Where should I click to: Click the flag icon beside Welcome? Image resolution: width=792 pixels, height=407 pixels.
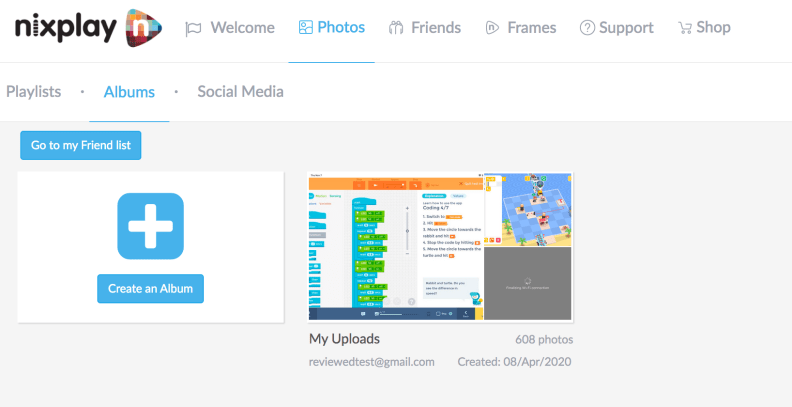point(193,28)
